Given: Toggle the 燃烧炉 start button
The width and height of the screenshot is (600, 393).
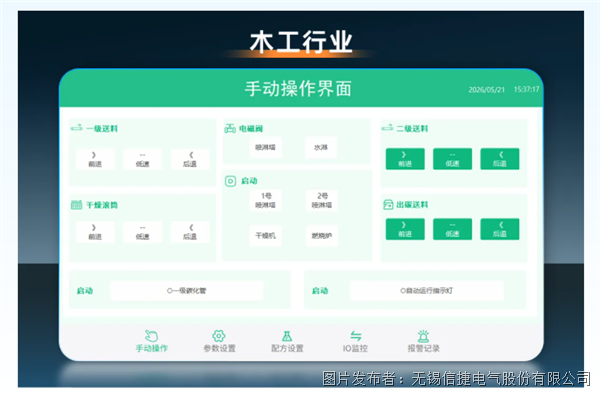Looking at the screenshot, I should 322,235.
